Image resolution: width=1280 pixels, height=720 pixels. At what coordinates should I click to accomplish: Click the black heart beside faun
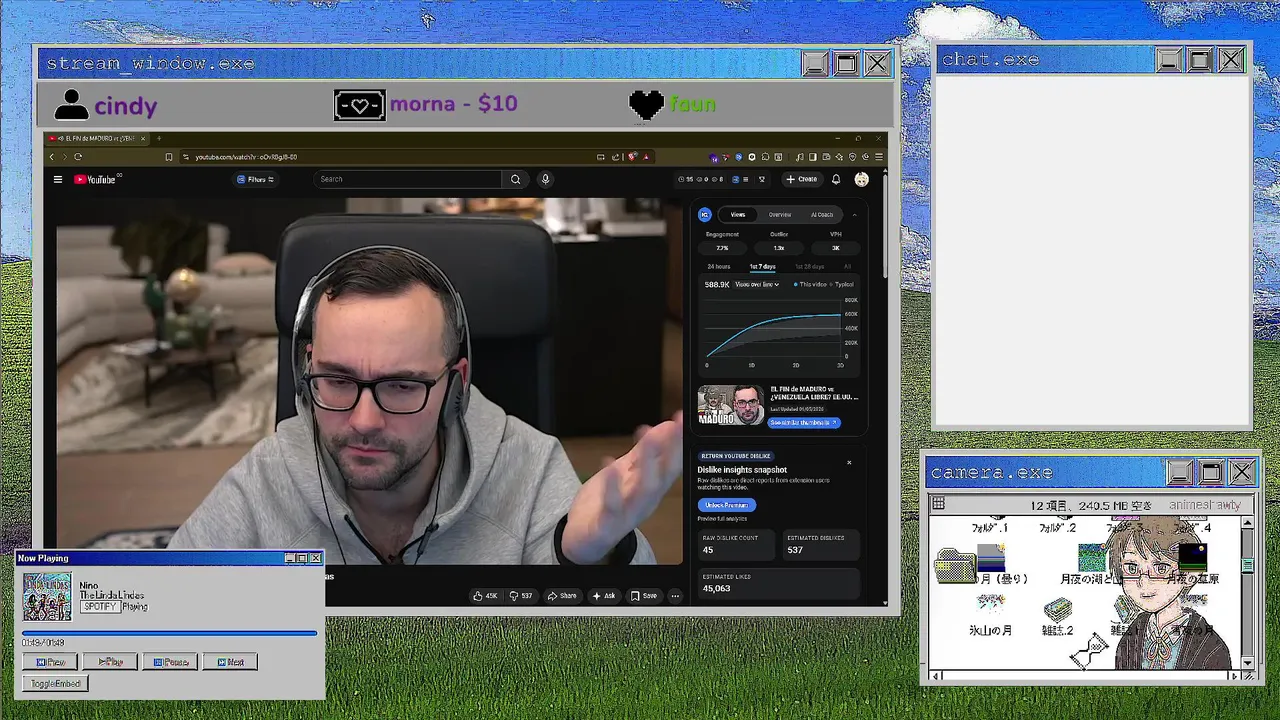(646, 104)
